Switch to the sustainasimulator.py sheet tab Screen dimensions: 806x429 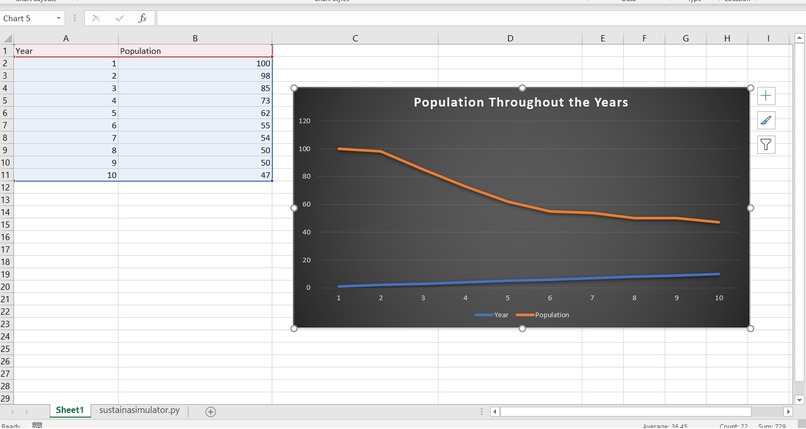click(139, 410)
